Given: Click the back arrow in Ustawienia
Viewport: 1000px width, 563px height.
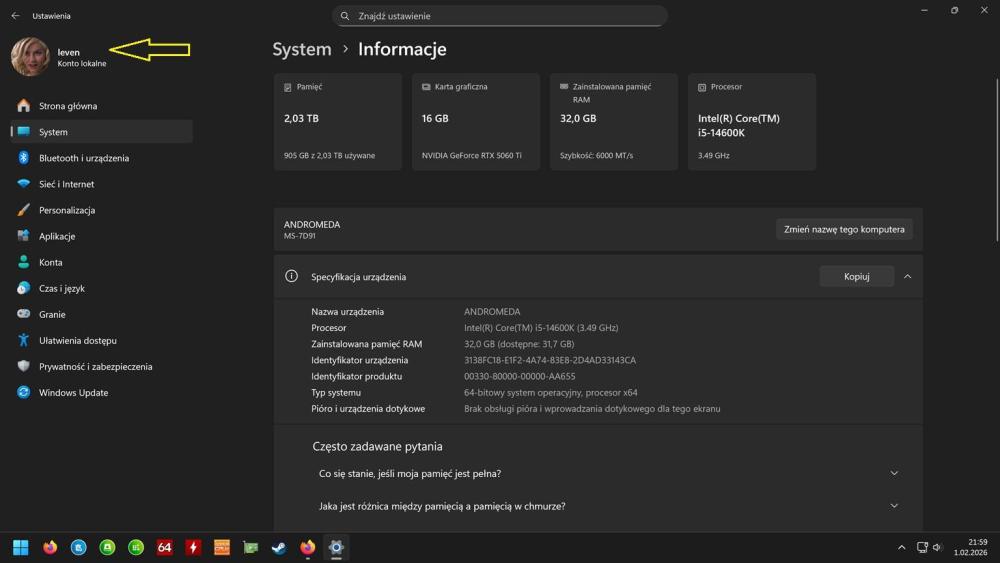Looking at the screenshot, I should [x=15, y=16].
